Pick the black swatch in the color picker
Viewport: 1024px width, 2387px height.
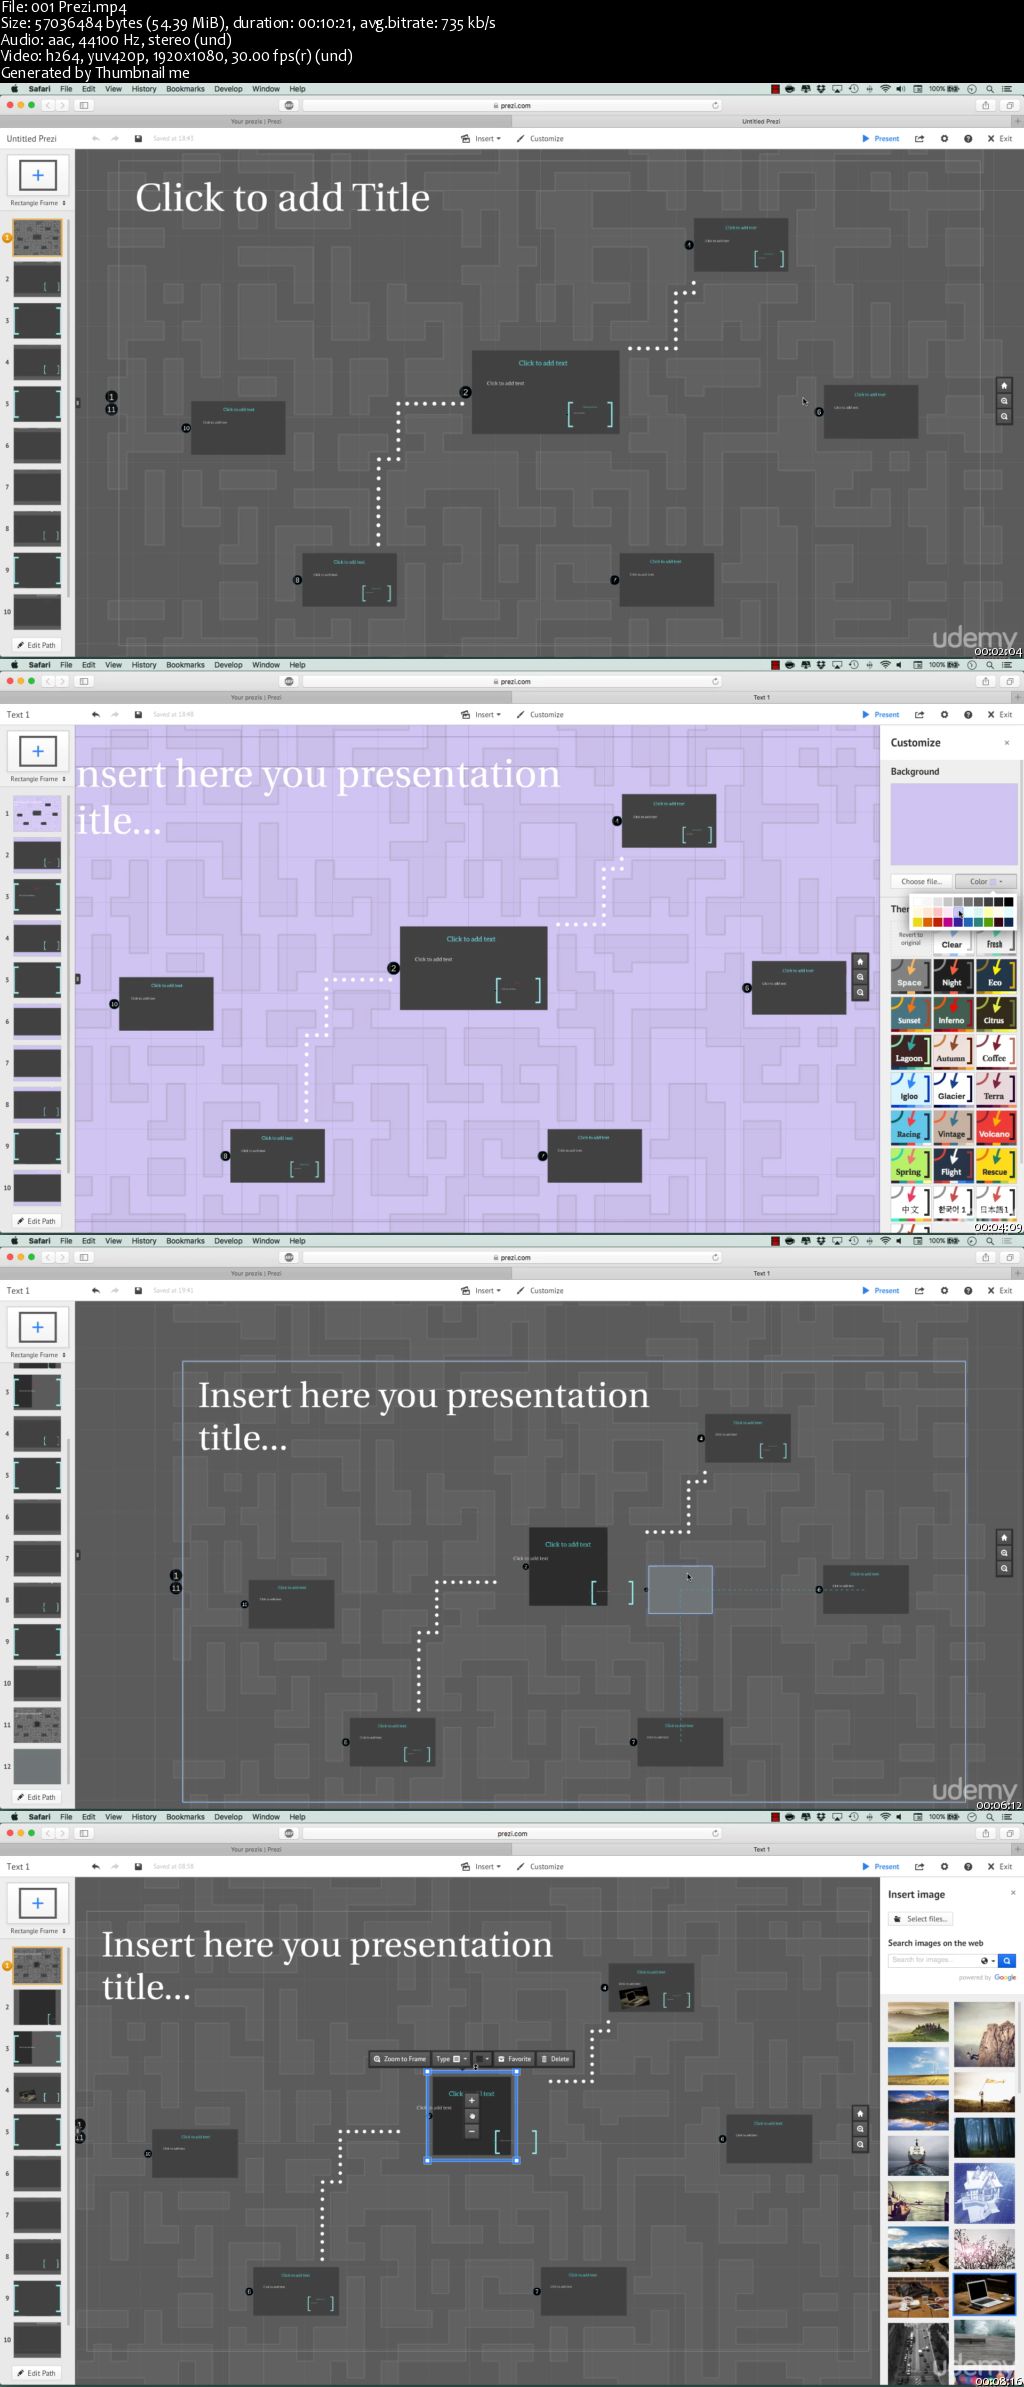[x=1008, y=902]
